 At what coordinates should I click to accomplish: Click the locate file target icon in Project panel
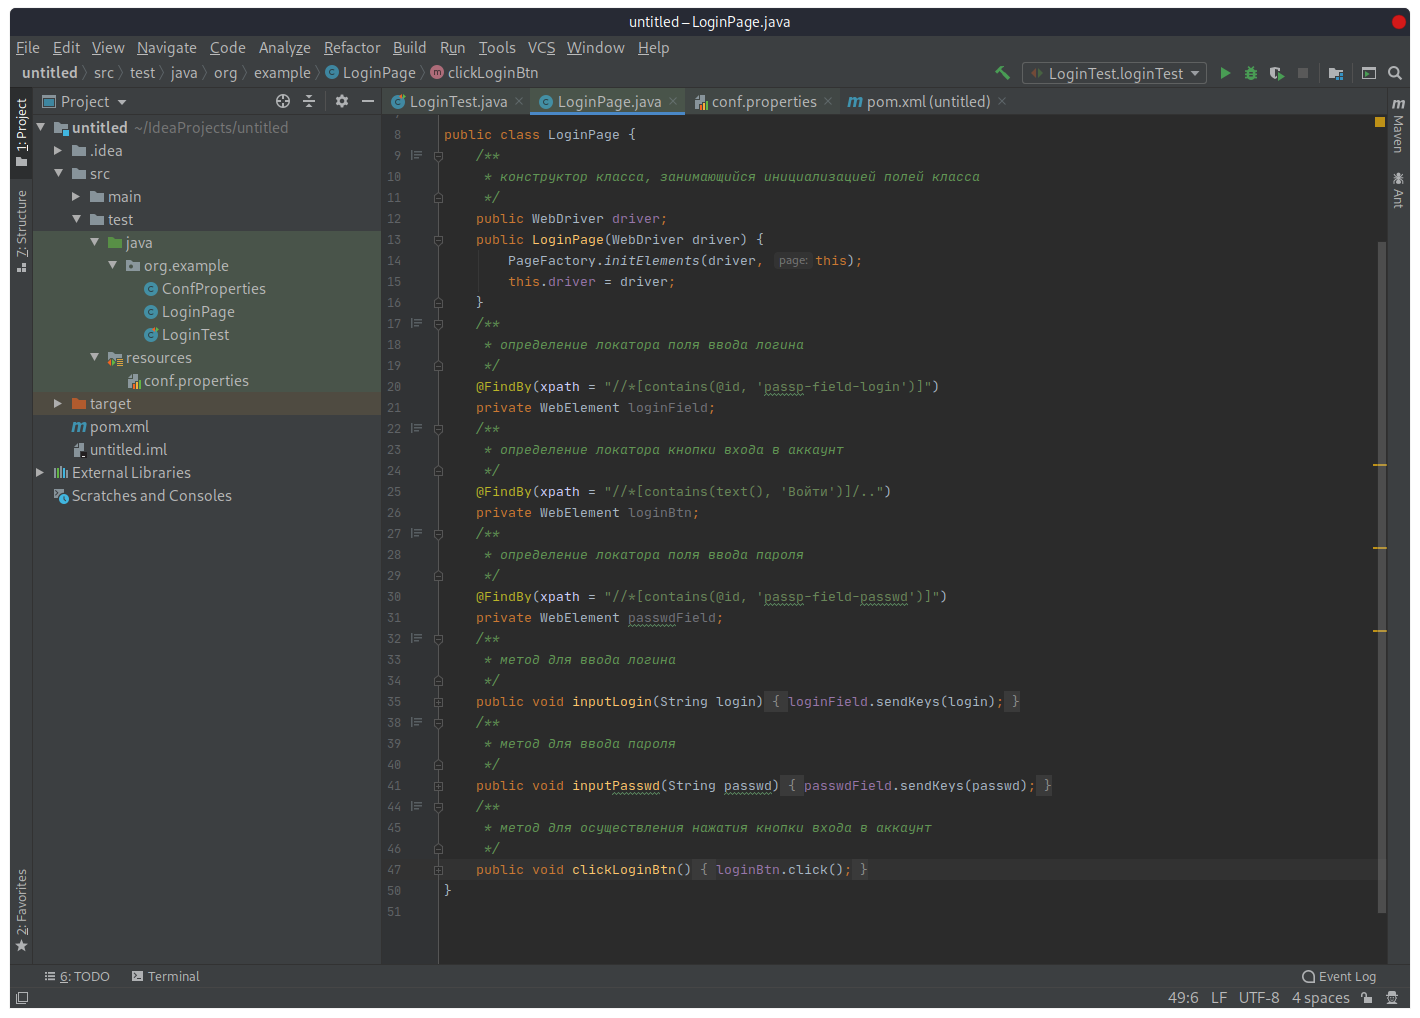[x=283, y=101]
